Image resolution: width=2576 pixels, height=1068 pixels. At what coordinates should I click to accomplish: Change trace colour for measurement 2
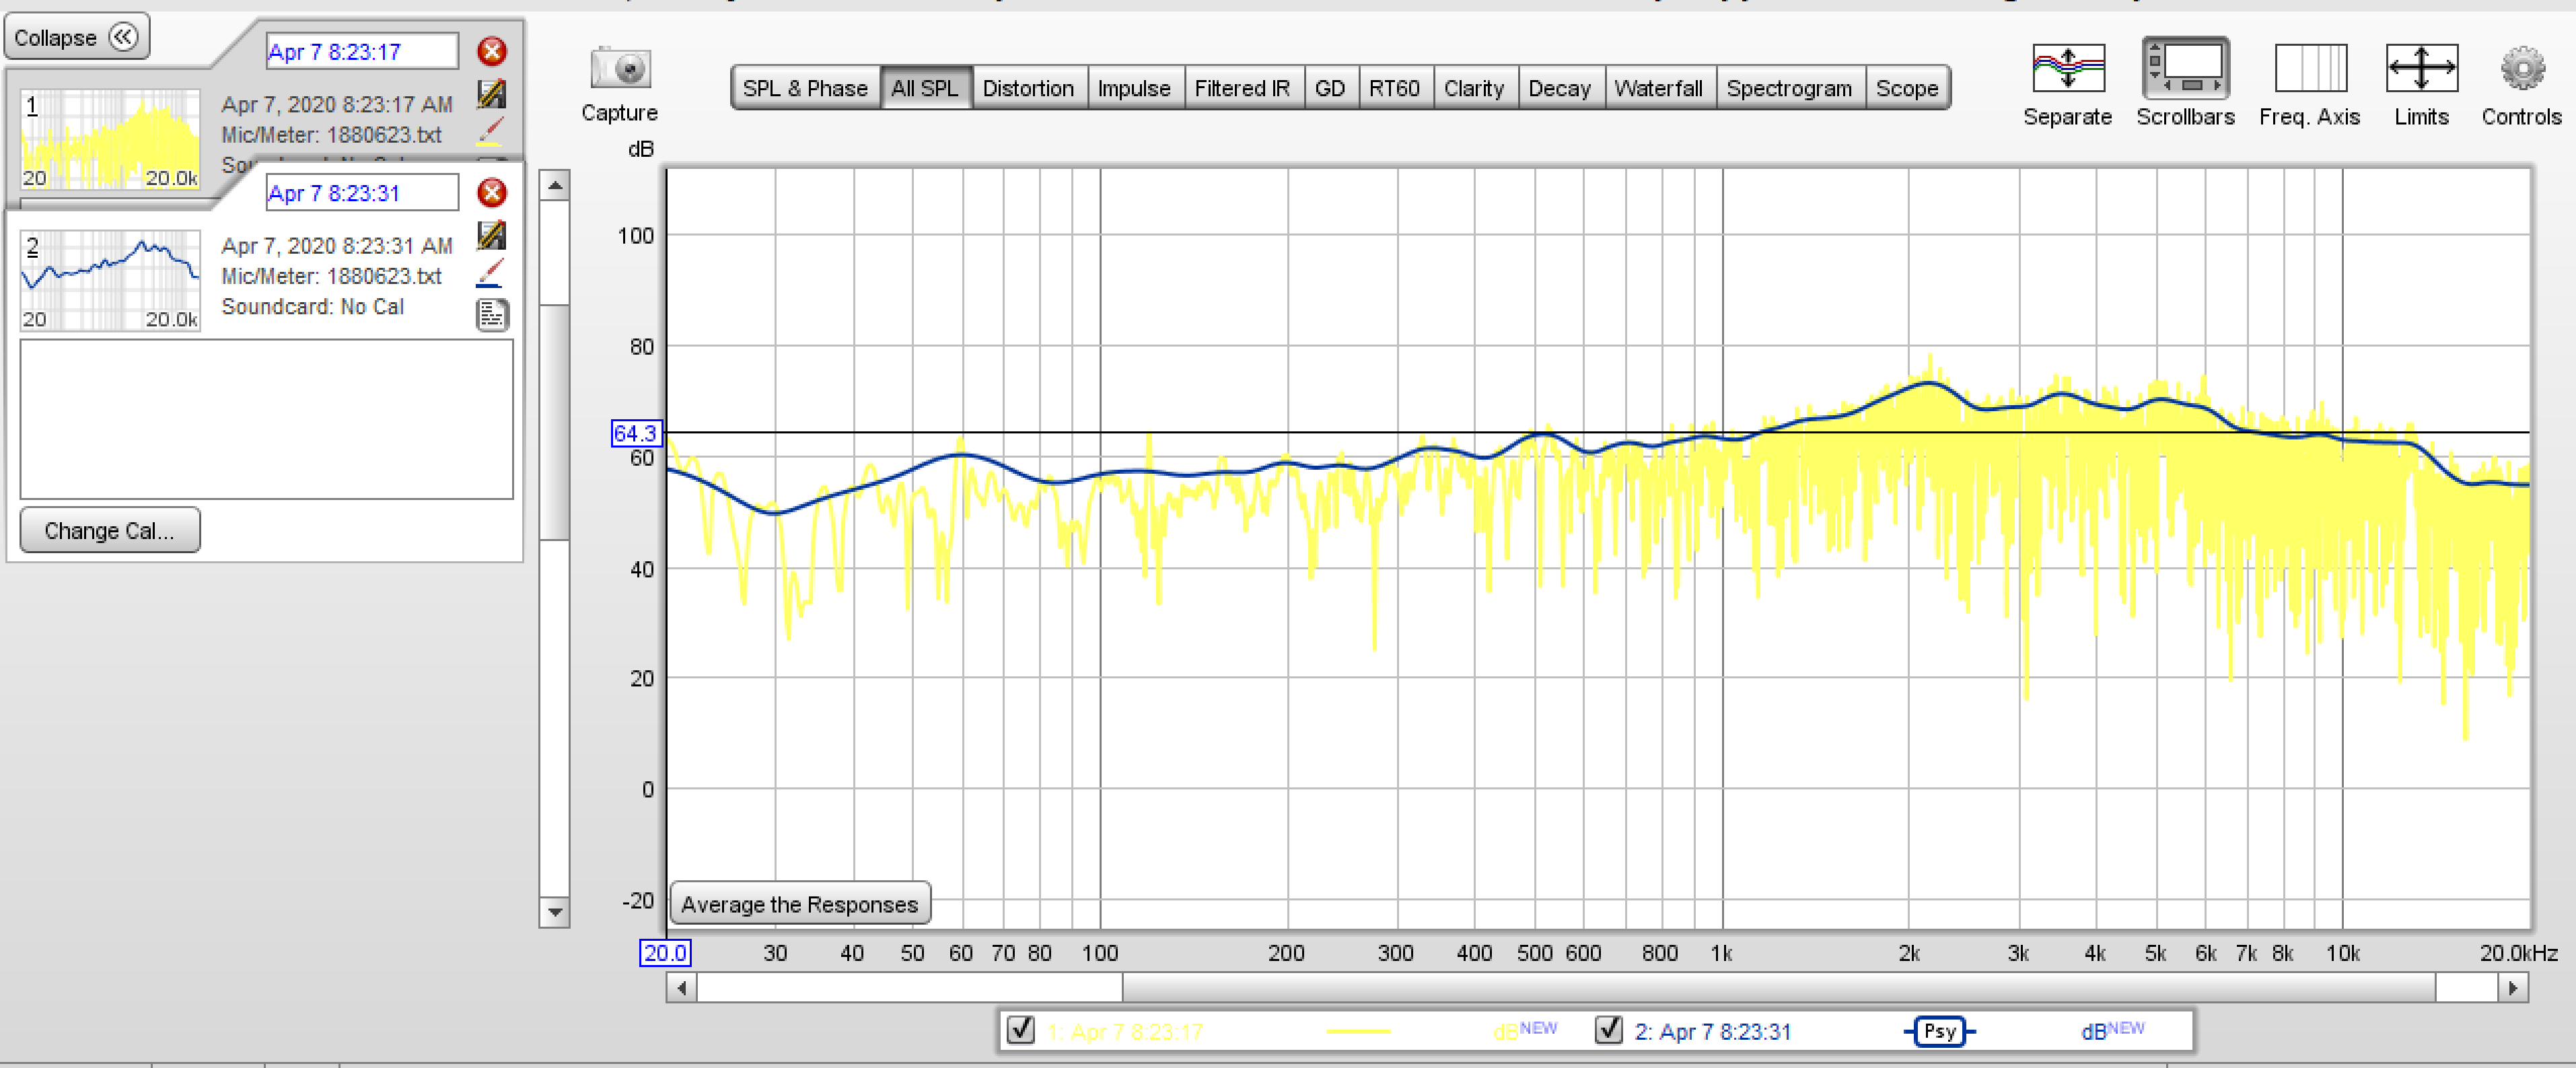[x=490, y=272]
